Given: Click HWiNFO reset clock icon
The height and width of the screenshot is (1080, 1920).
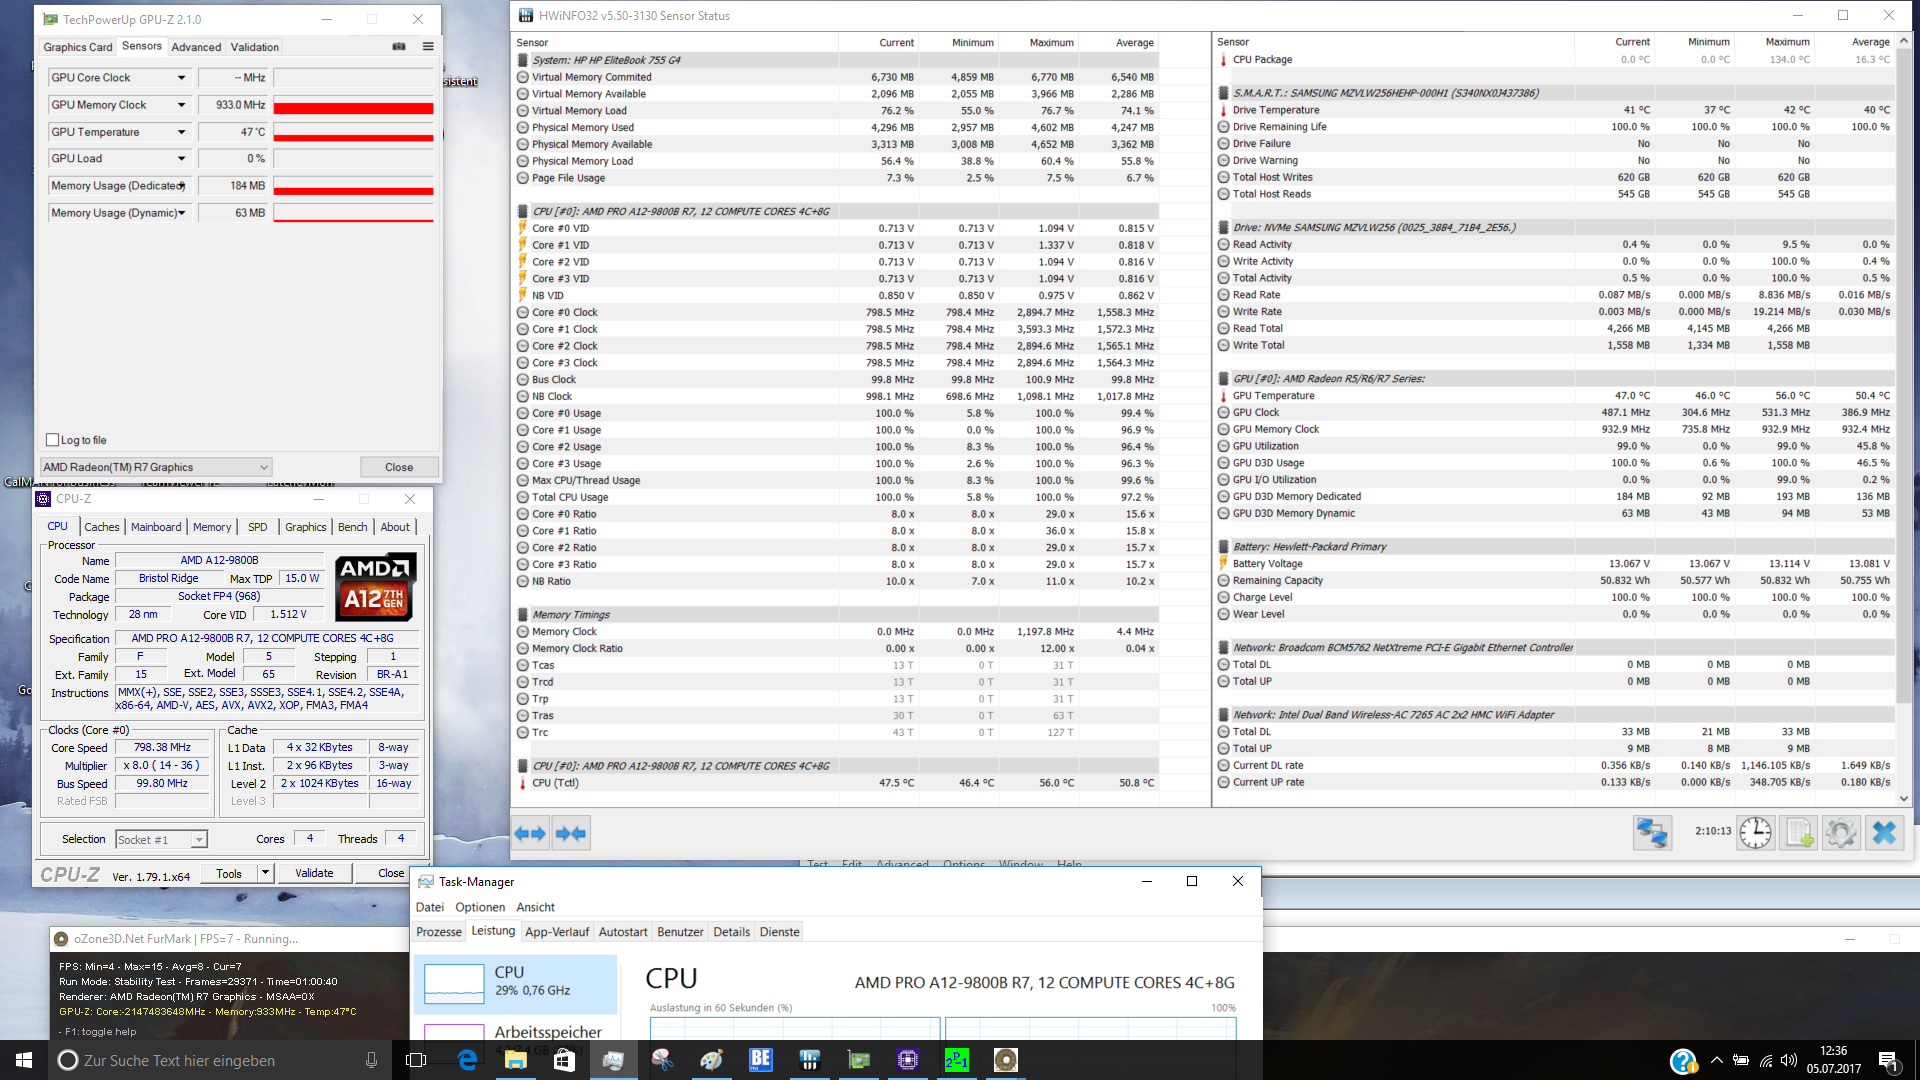Looking at the screenshot, I should 1755,833.
